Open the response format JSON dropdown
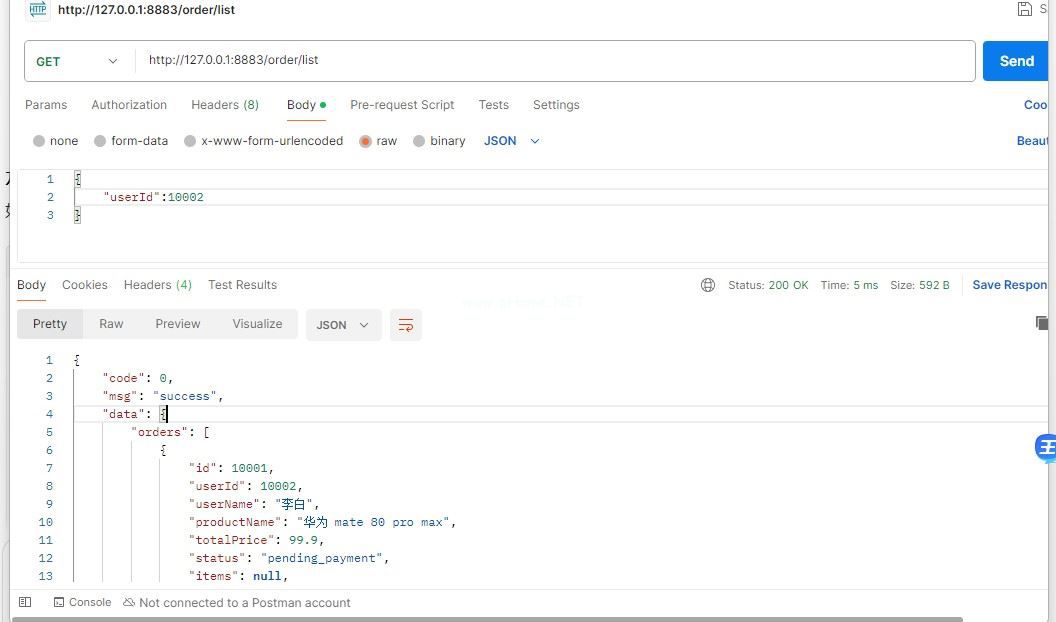The height and width of the screenshot is (622, 1056). 343,325
